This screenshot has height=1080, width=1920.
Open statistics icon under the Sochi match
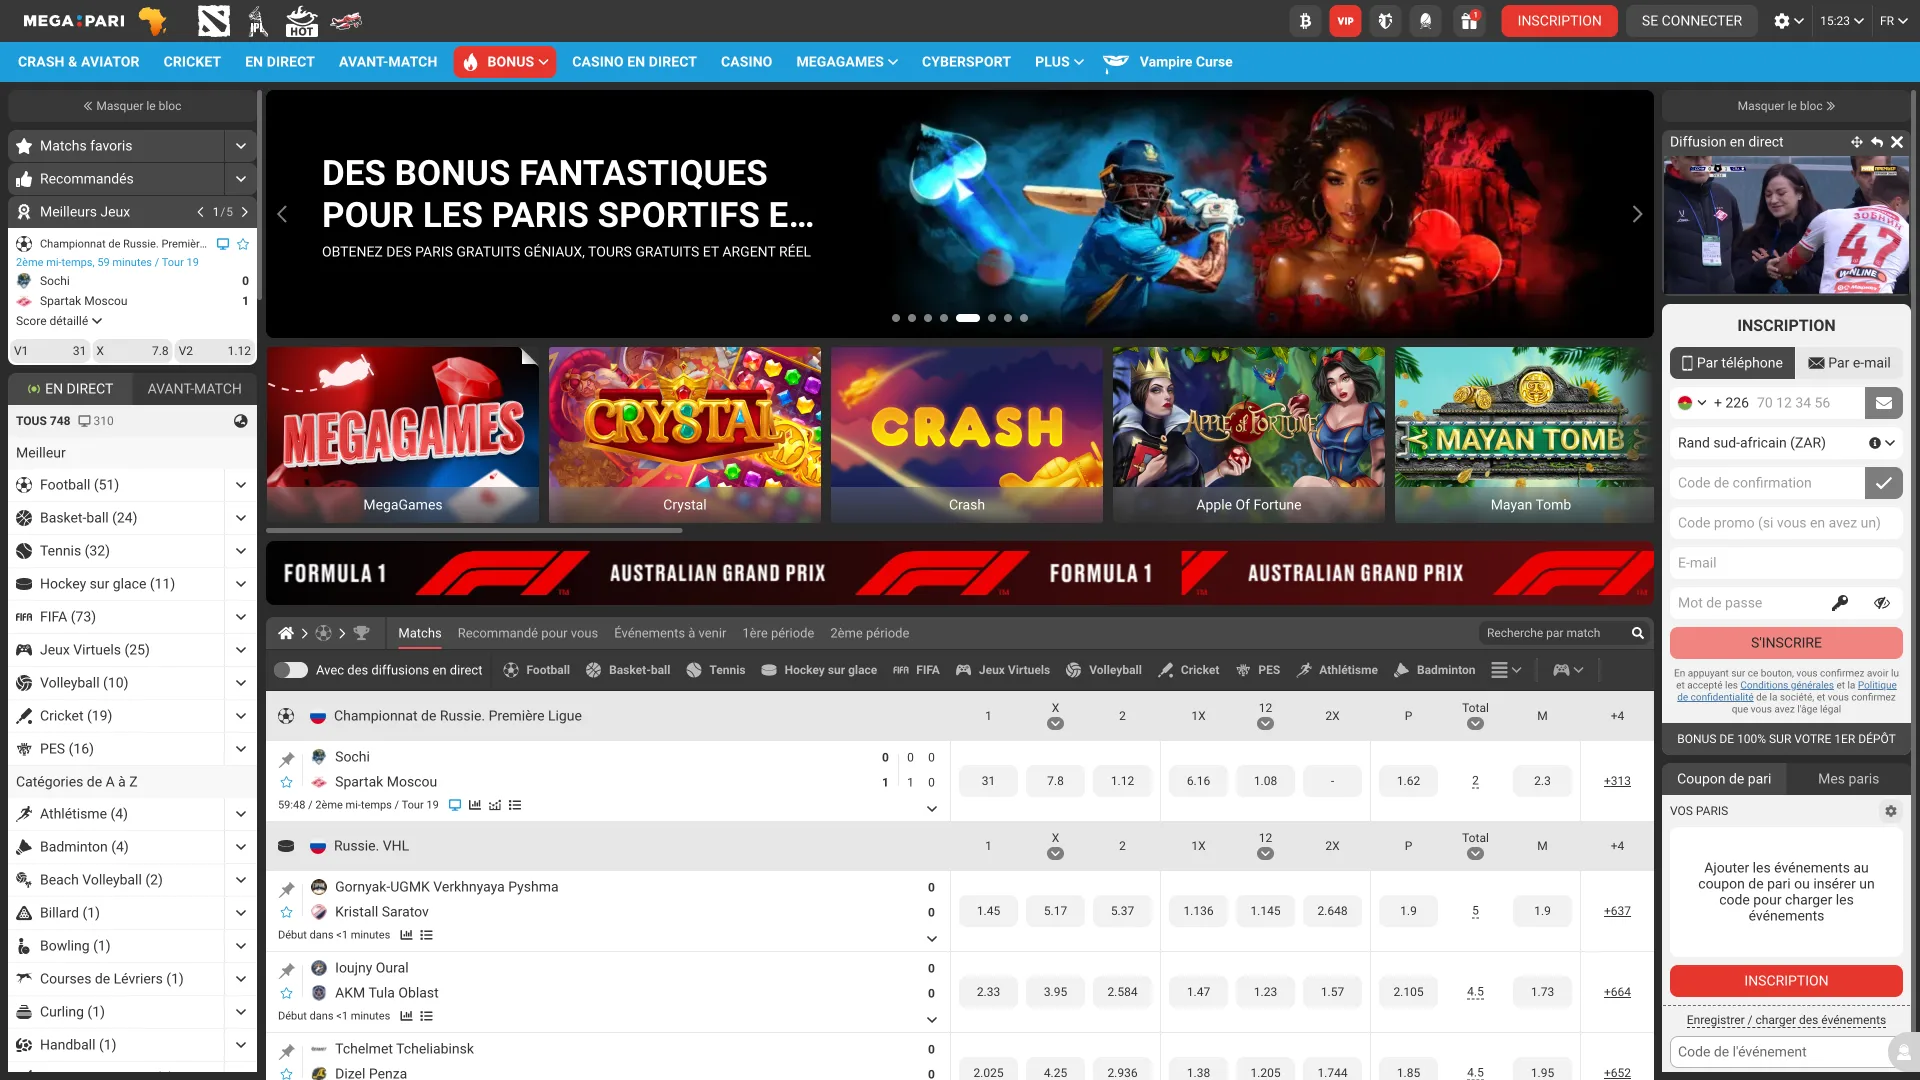pyautogui.click(x=474, y=805)
